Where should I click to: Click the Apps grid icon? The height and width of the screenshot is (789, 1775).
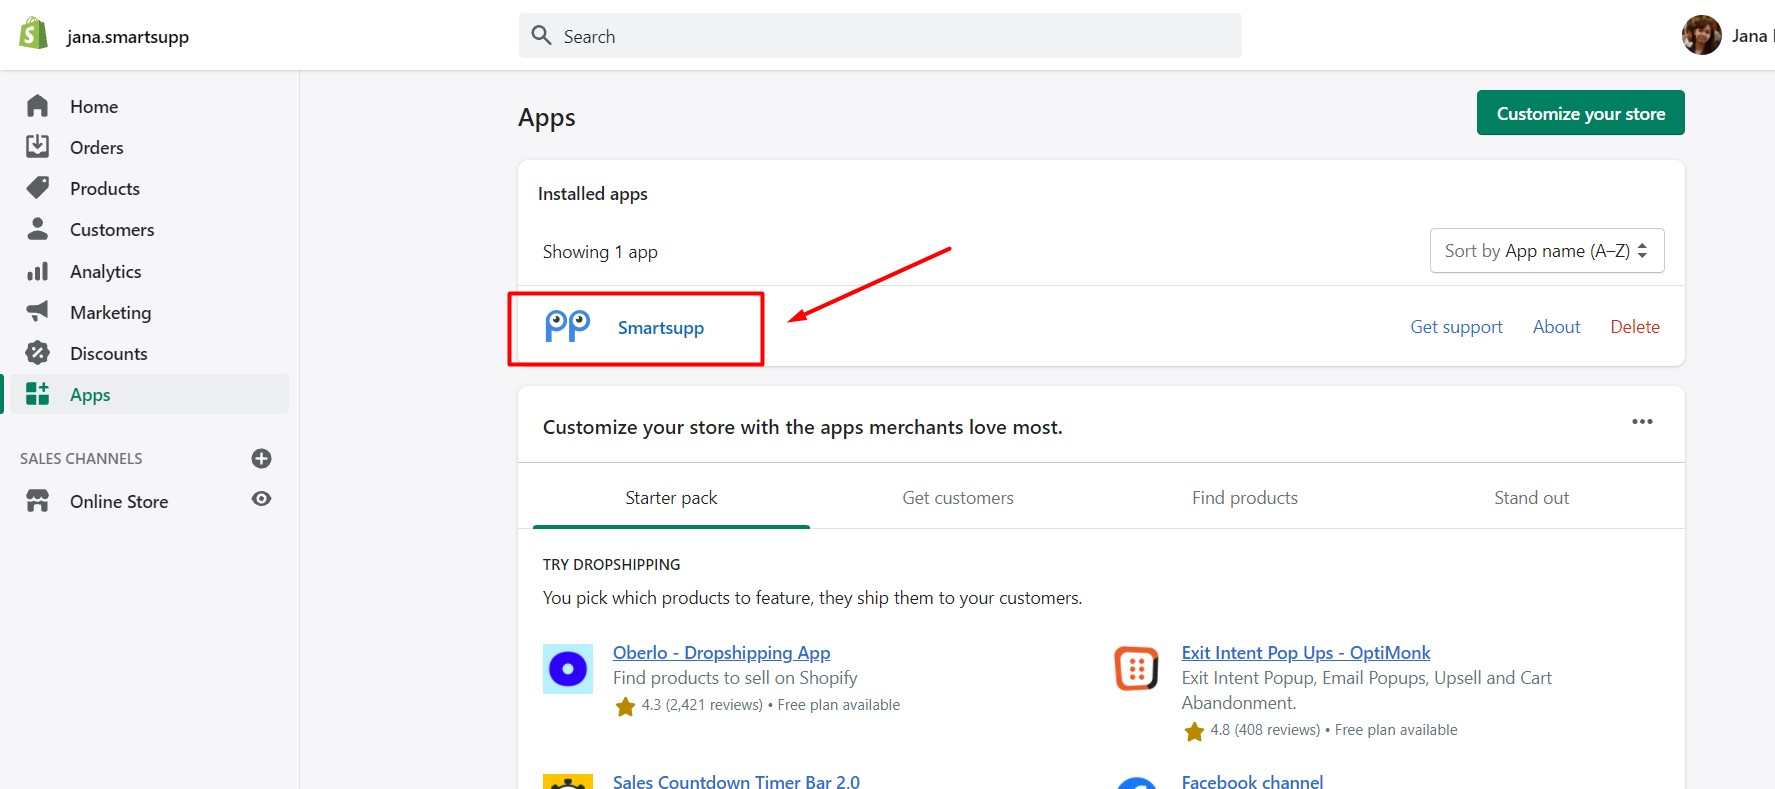tap(38, 394)
